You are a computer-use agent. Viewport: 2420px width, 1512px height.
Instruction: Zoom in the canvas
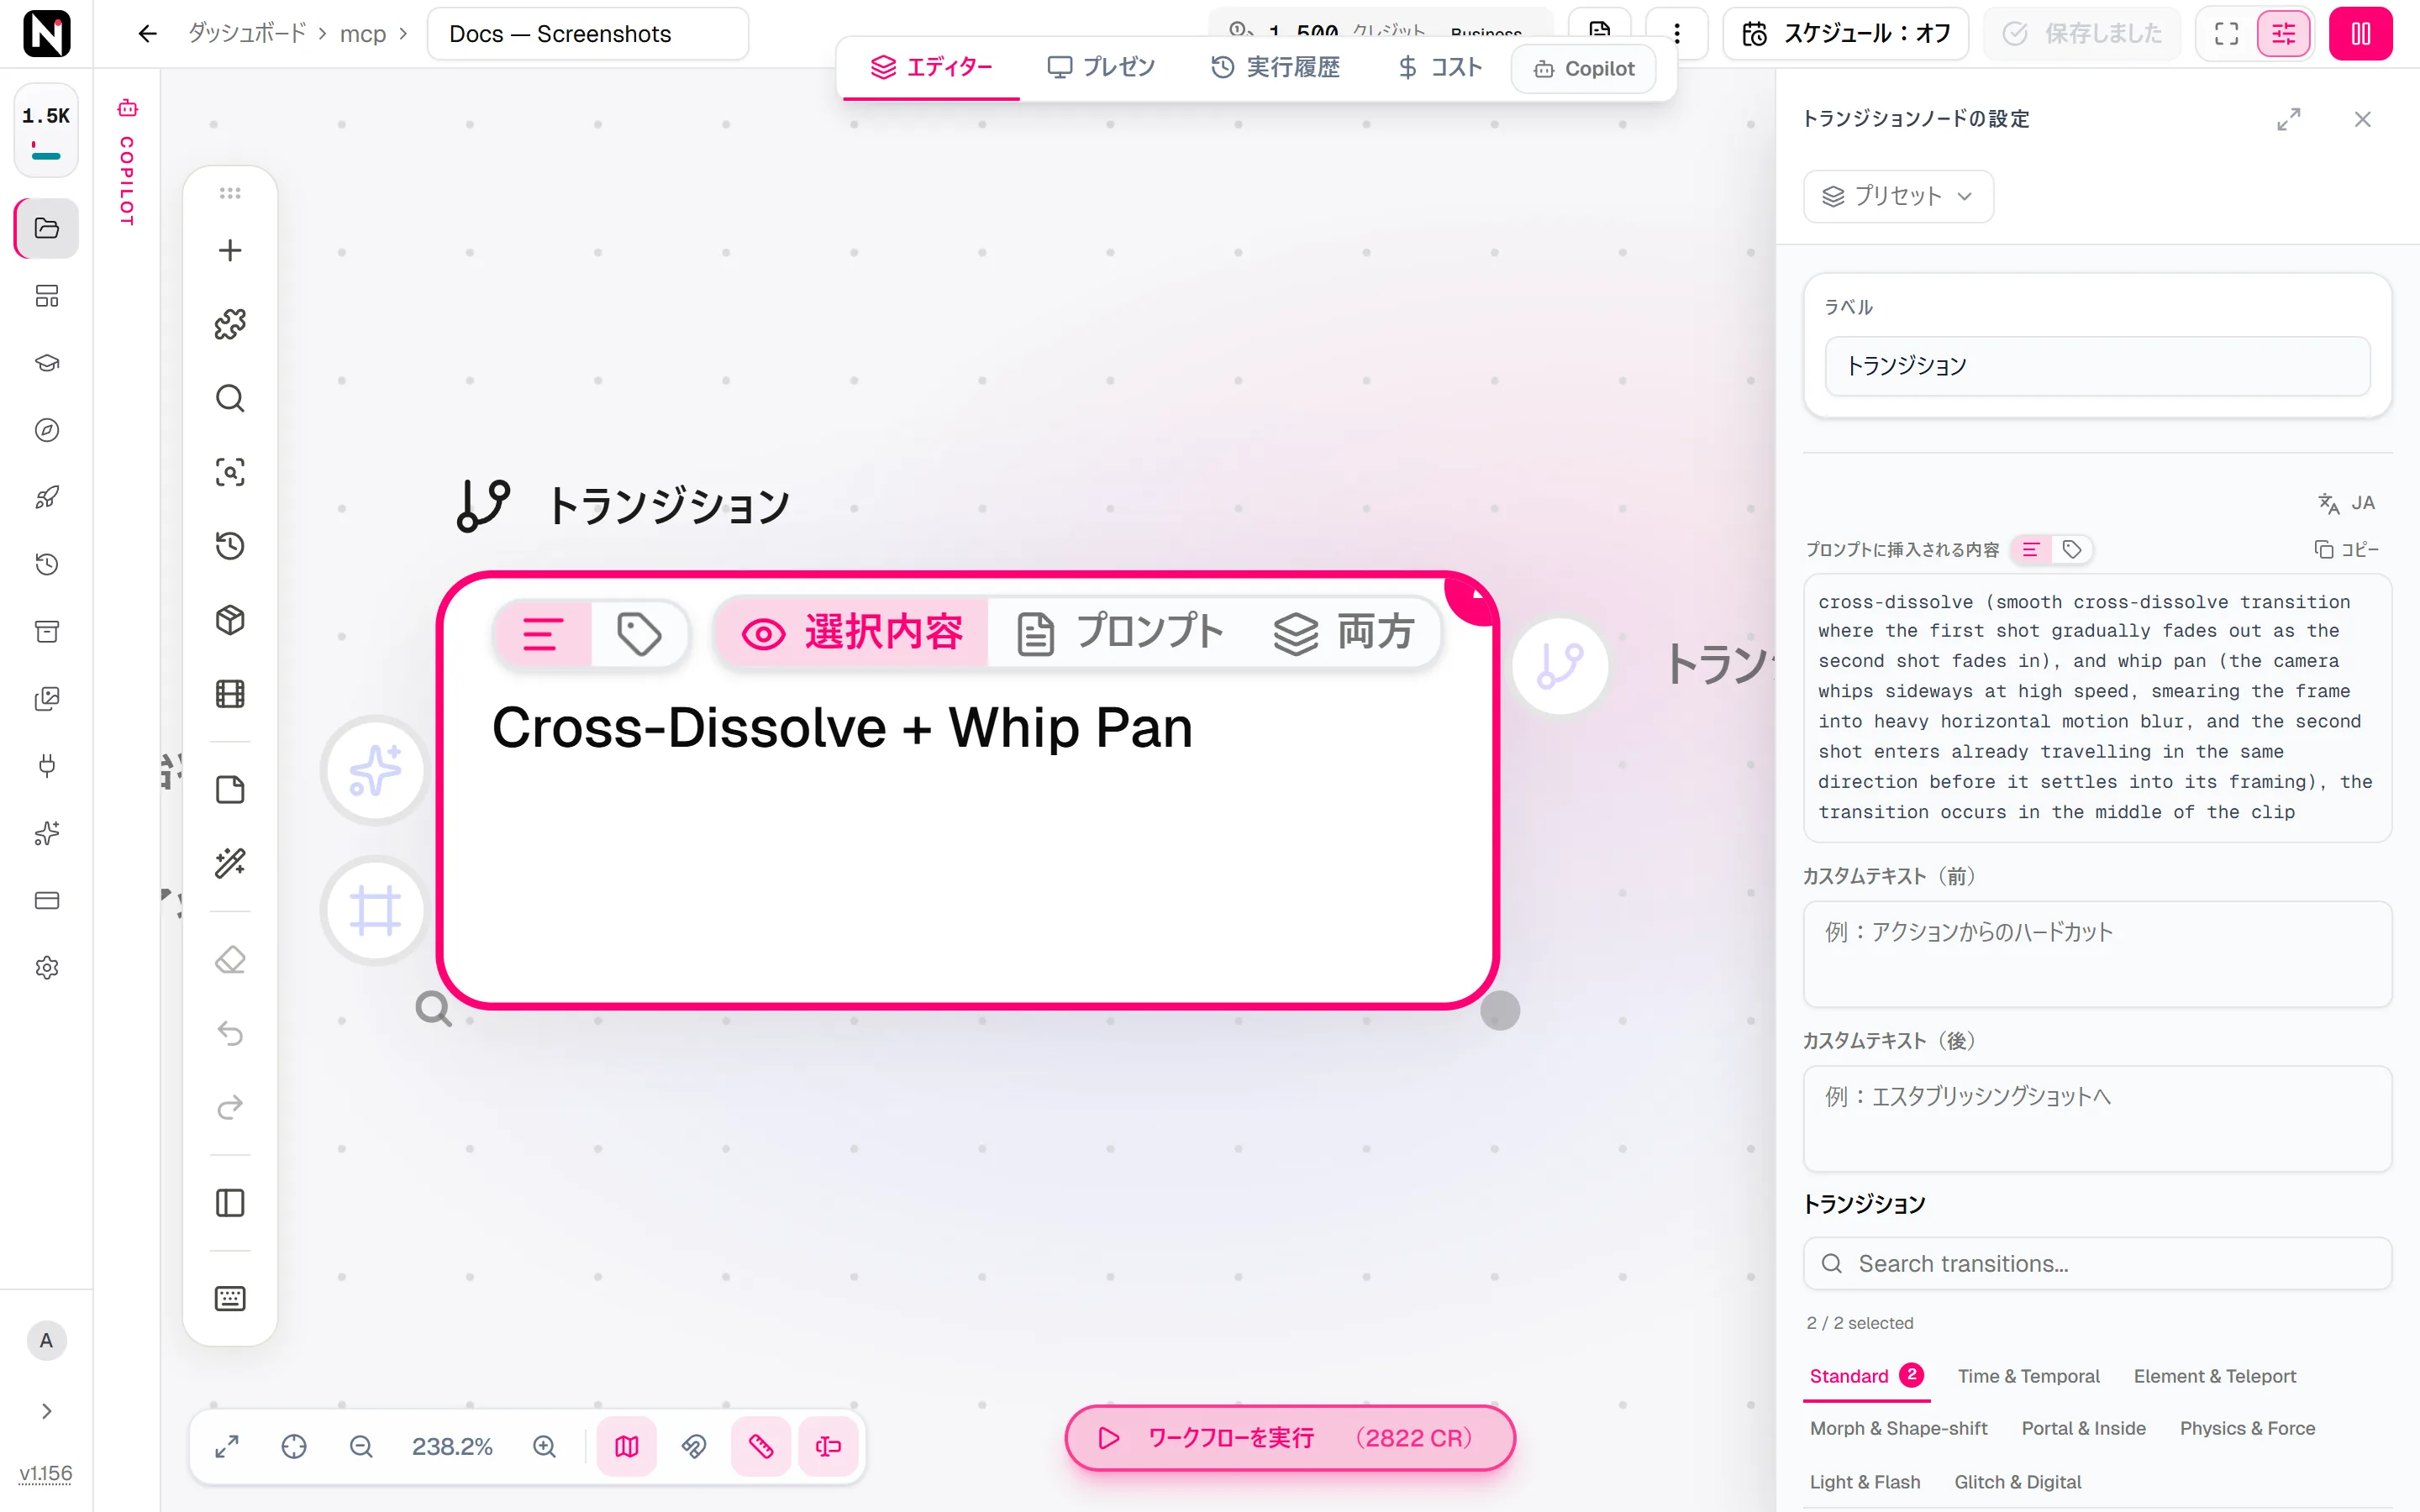coord(544,1446)
